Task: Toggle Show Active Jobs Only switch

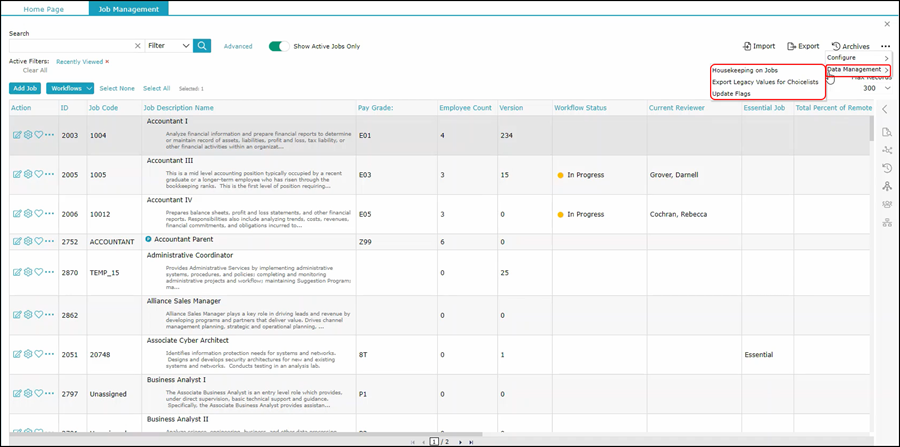Action: 279,46
